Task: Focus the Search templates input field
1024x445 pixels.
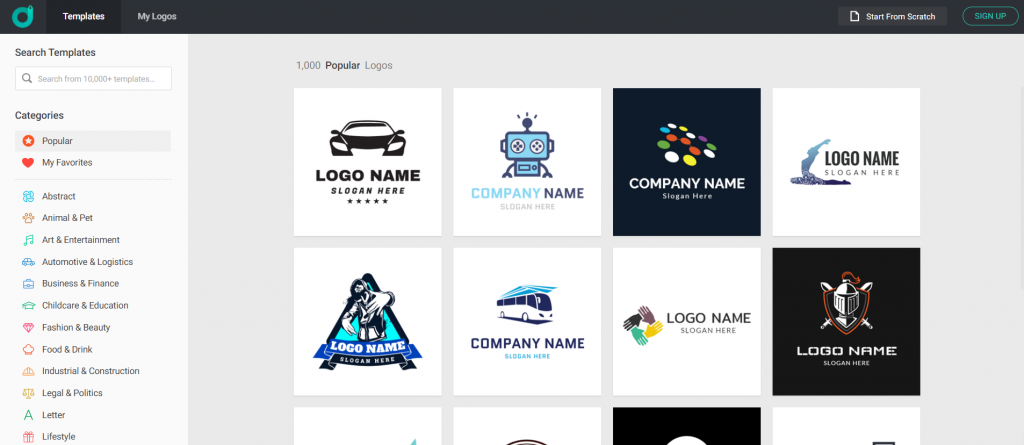Action: [x=93, y=78]
